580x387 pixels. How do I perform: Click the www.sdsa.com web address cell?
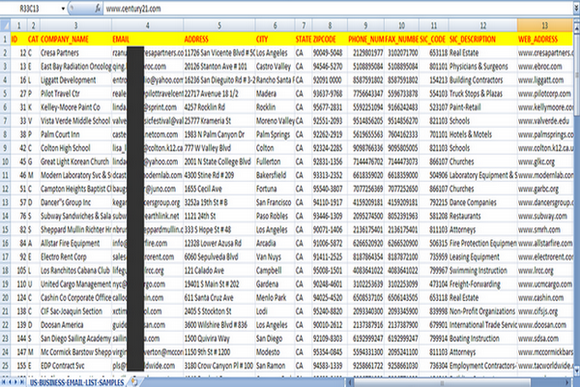(545, 339)
